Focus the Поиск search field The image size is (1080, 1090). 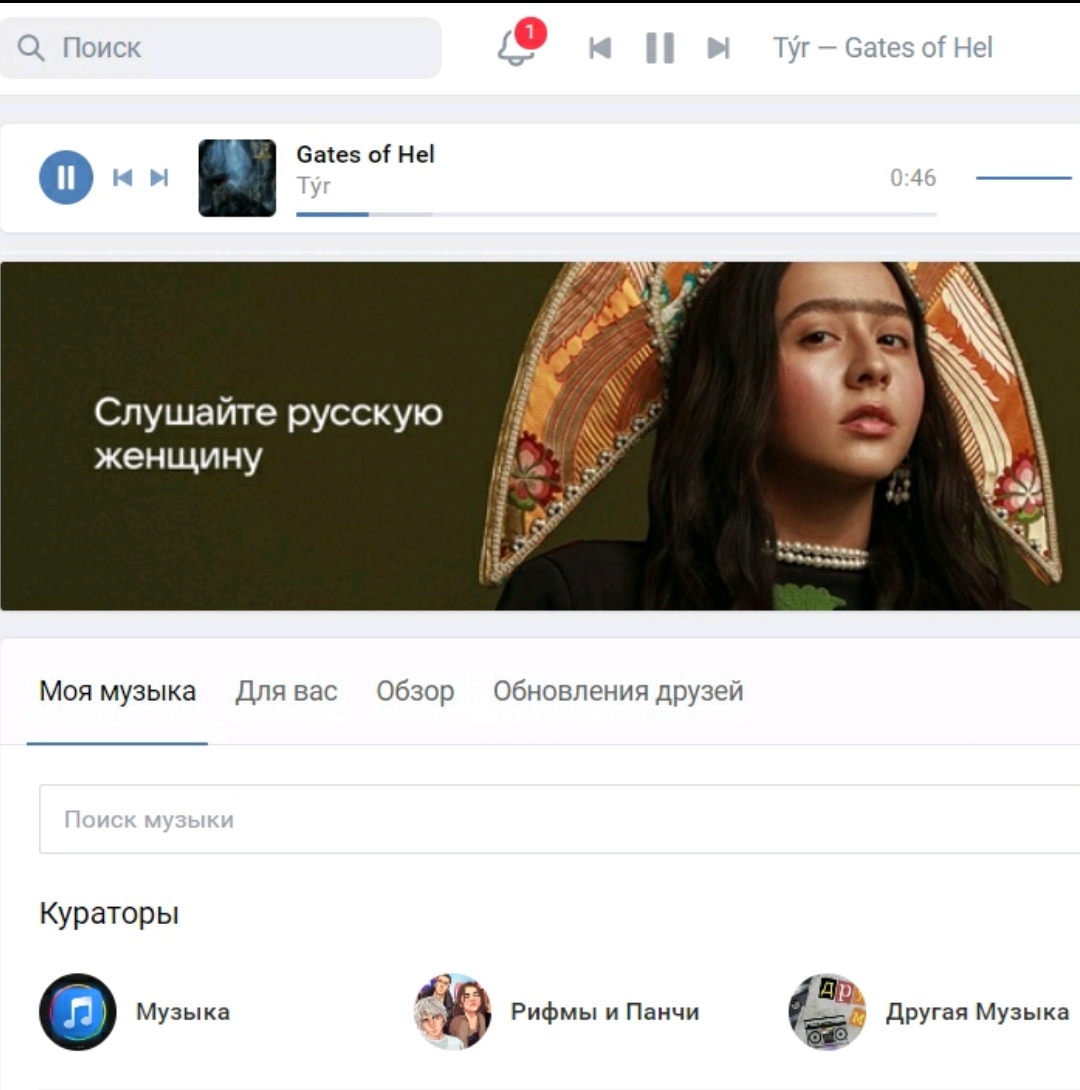(x=220, y=48)
